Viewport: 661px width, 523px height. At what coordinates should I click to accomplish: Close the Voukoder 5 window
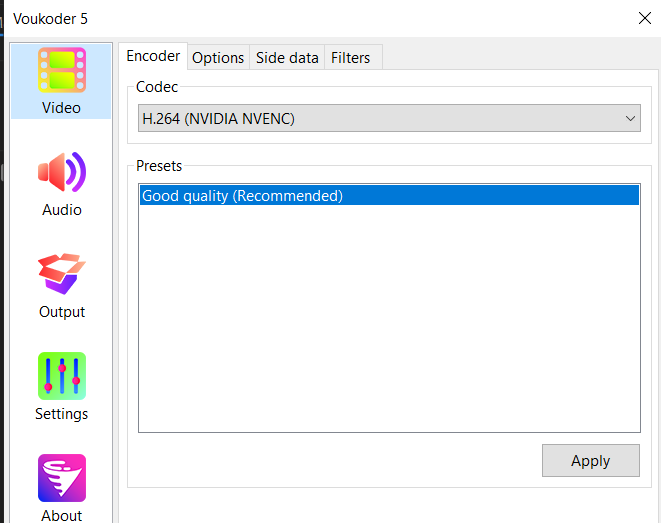644,17
